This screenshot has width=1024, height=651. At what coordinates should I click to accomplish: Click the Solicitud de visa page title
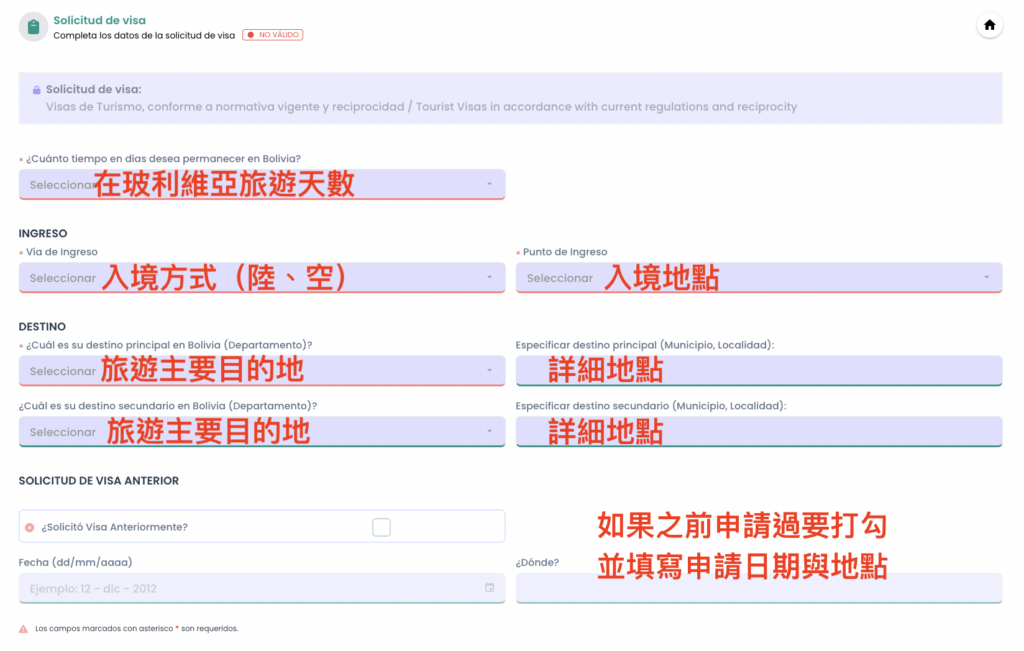click(99, 20)
